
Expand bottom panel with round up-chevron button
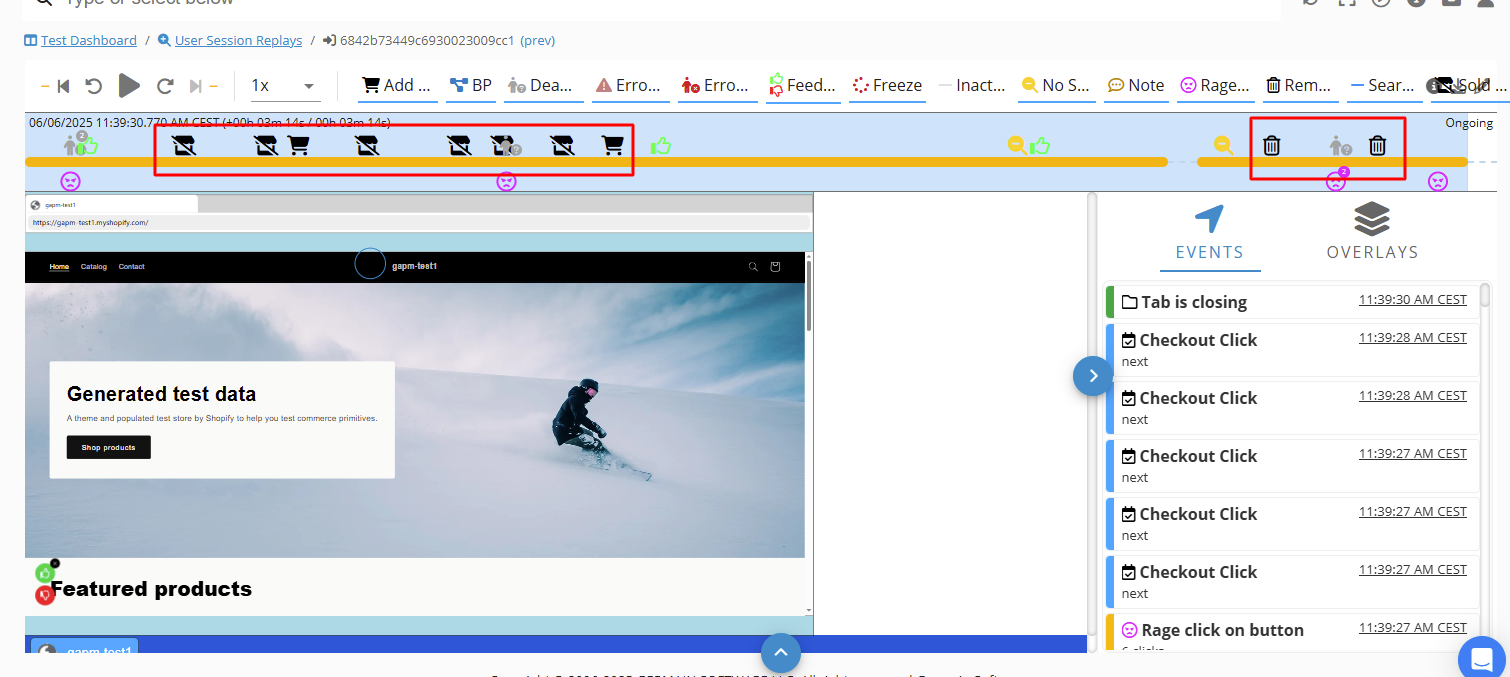[x=781, y=654]
